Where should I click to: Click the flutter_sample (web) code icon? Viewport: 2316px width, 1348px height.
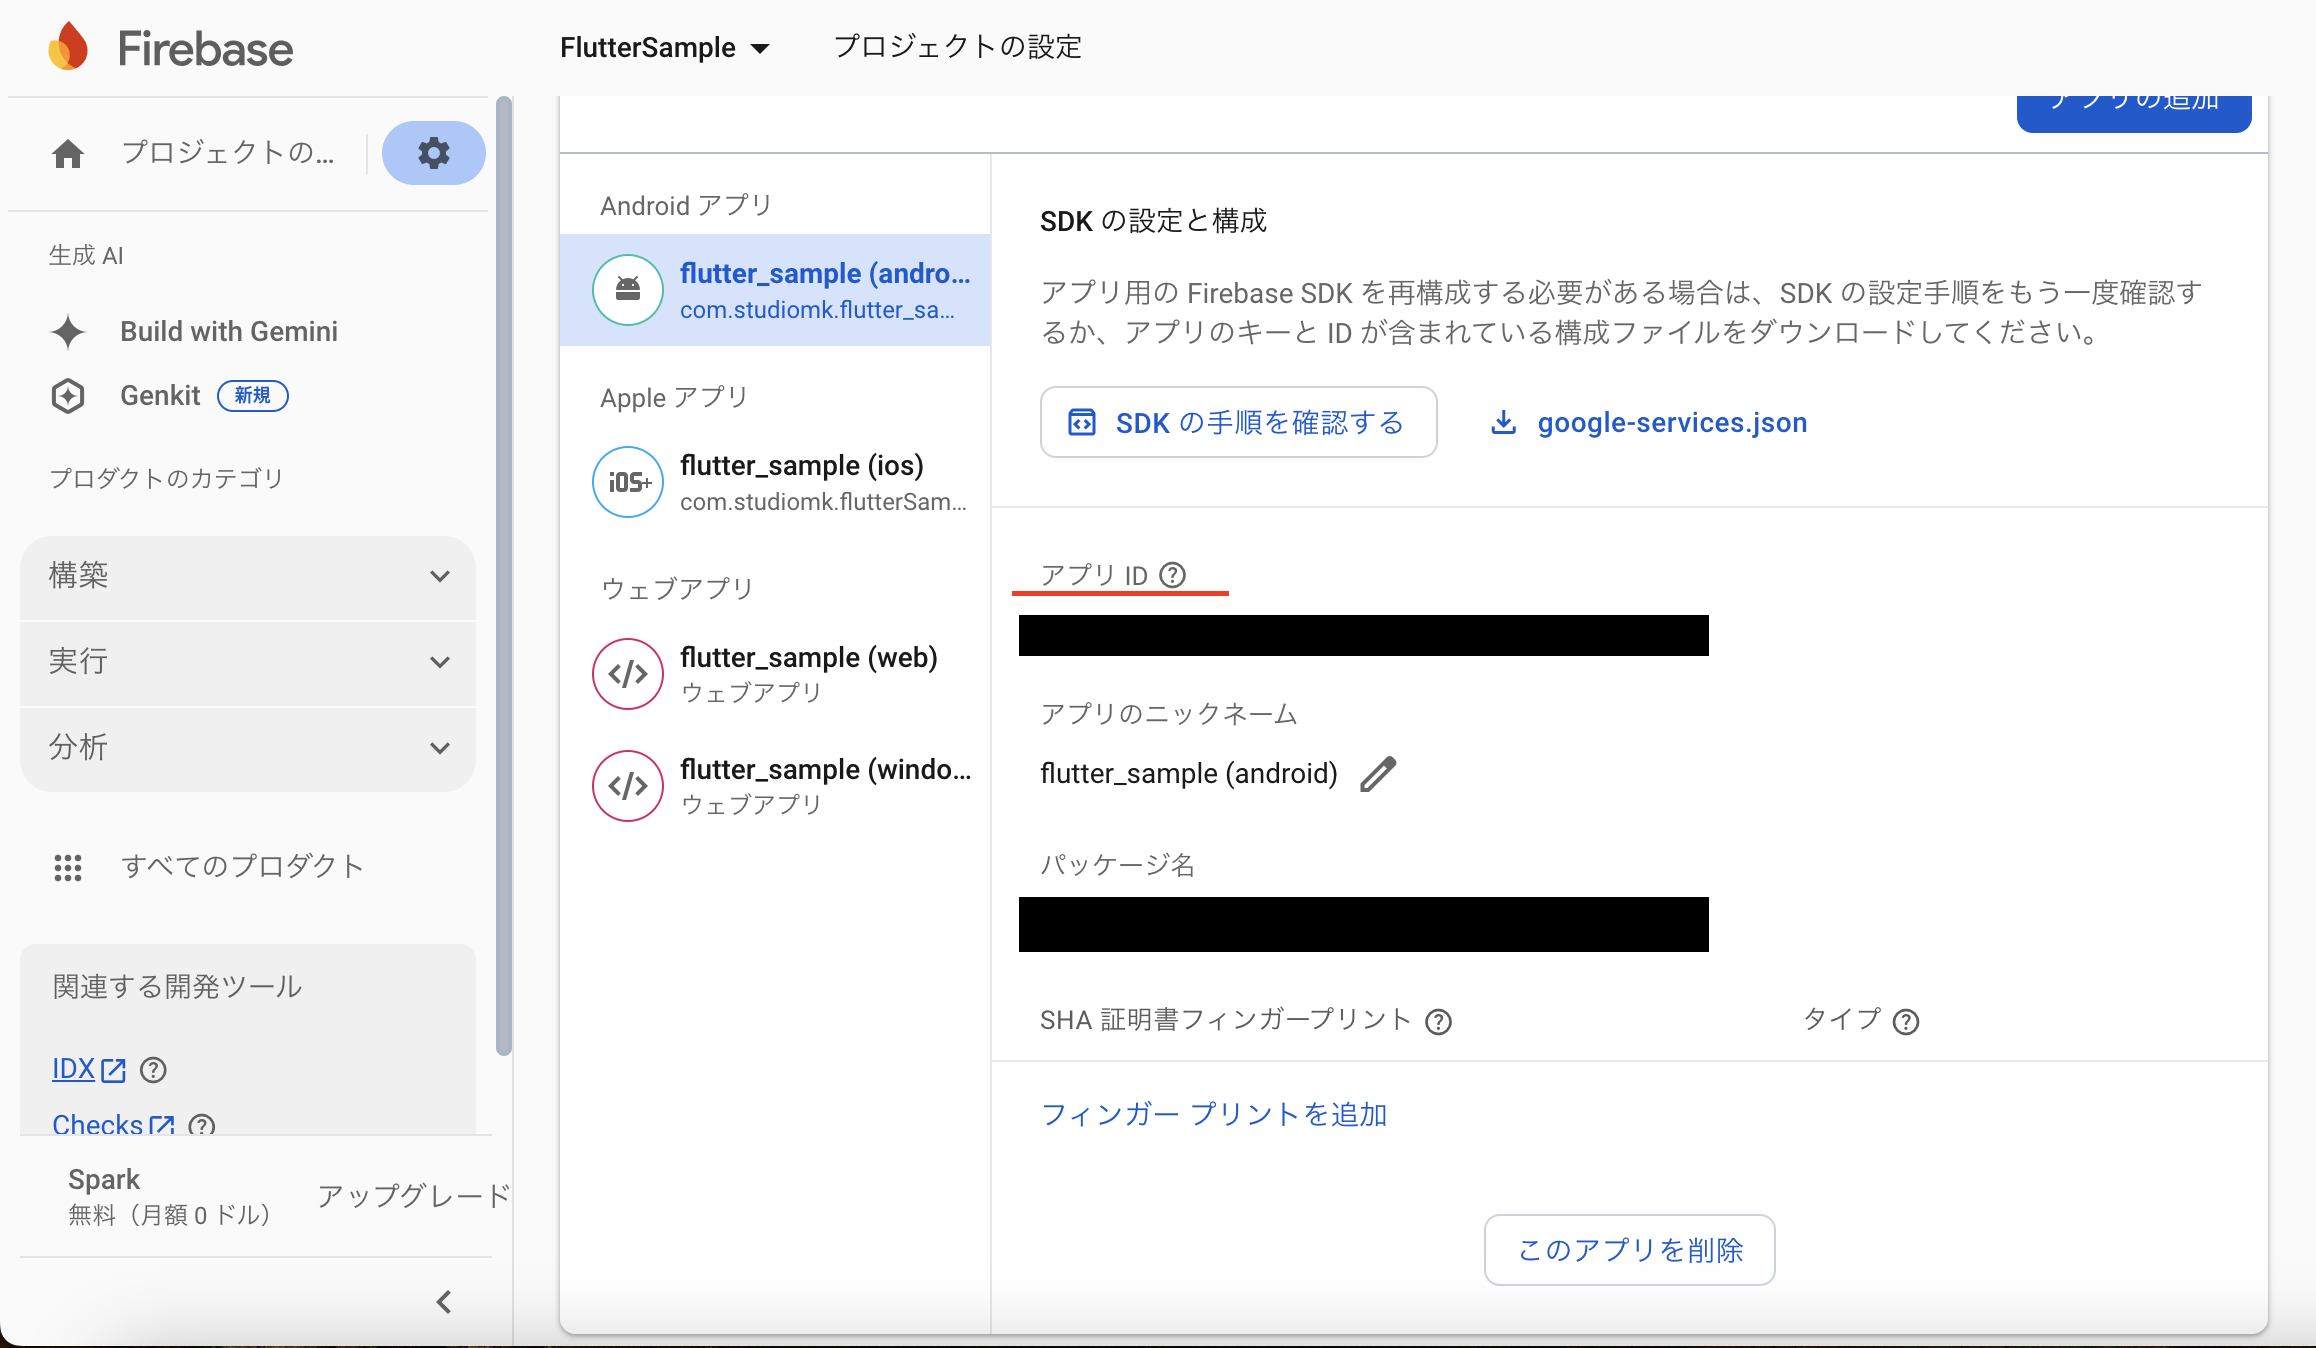point(627,674)
